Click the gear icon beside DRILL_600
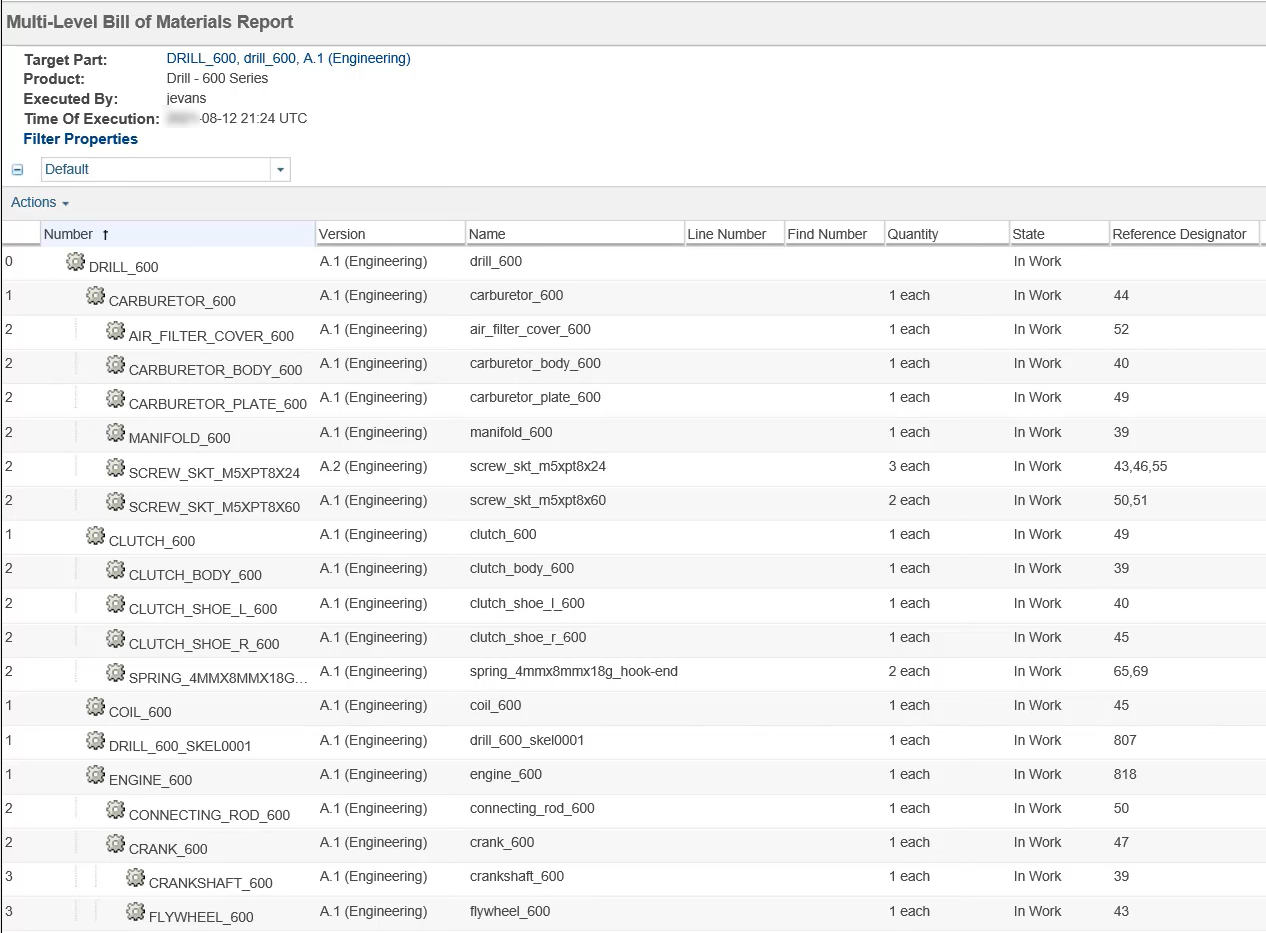The height and width of the screenshot is (933, 1266). tap(75, 262)
